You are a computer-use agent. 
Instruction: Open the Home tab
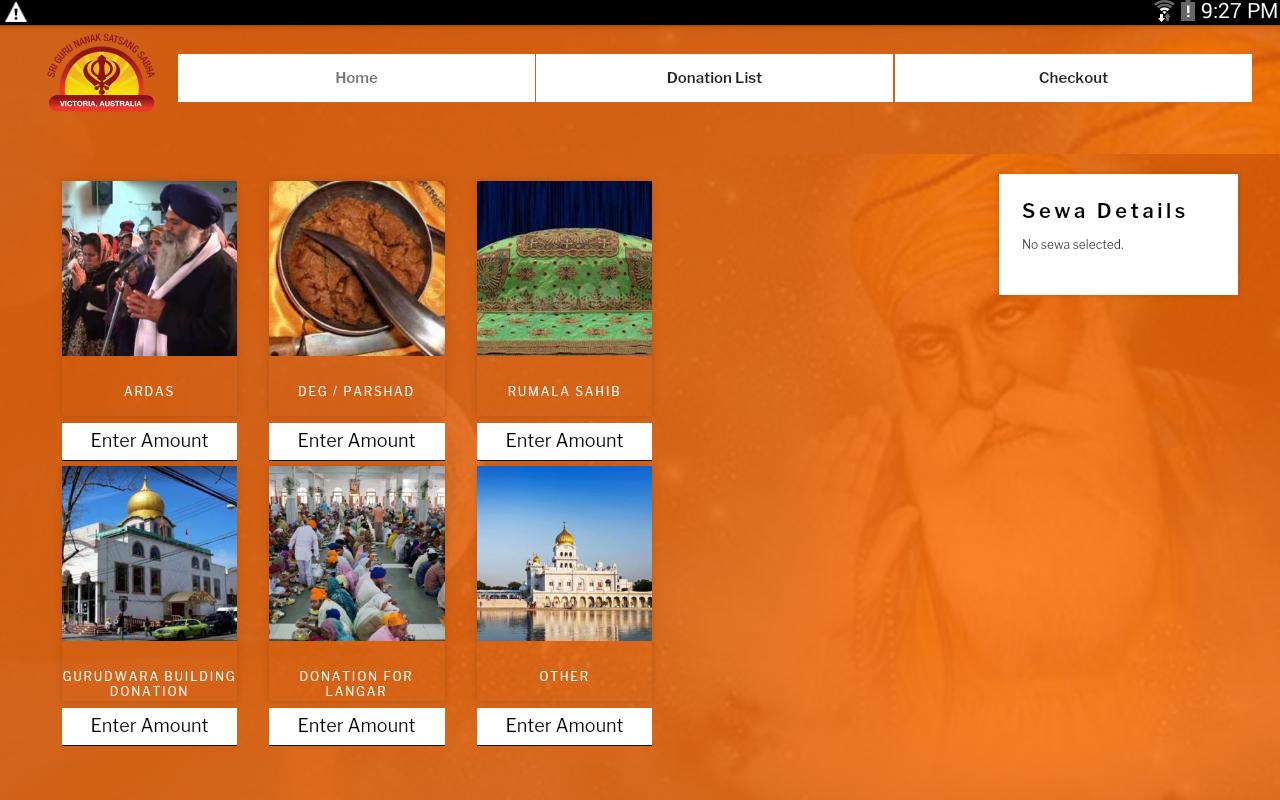coord(356,78)
